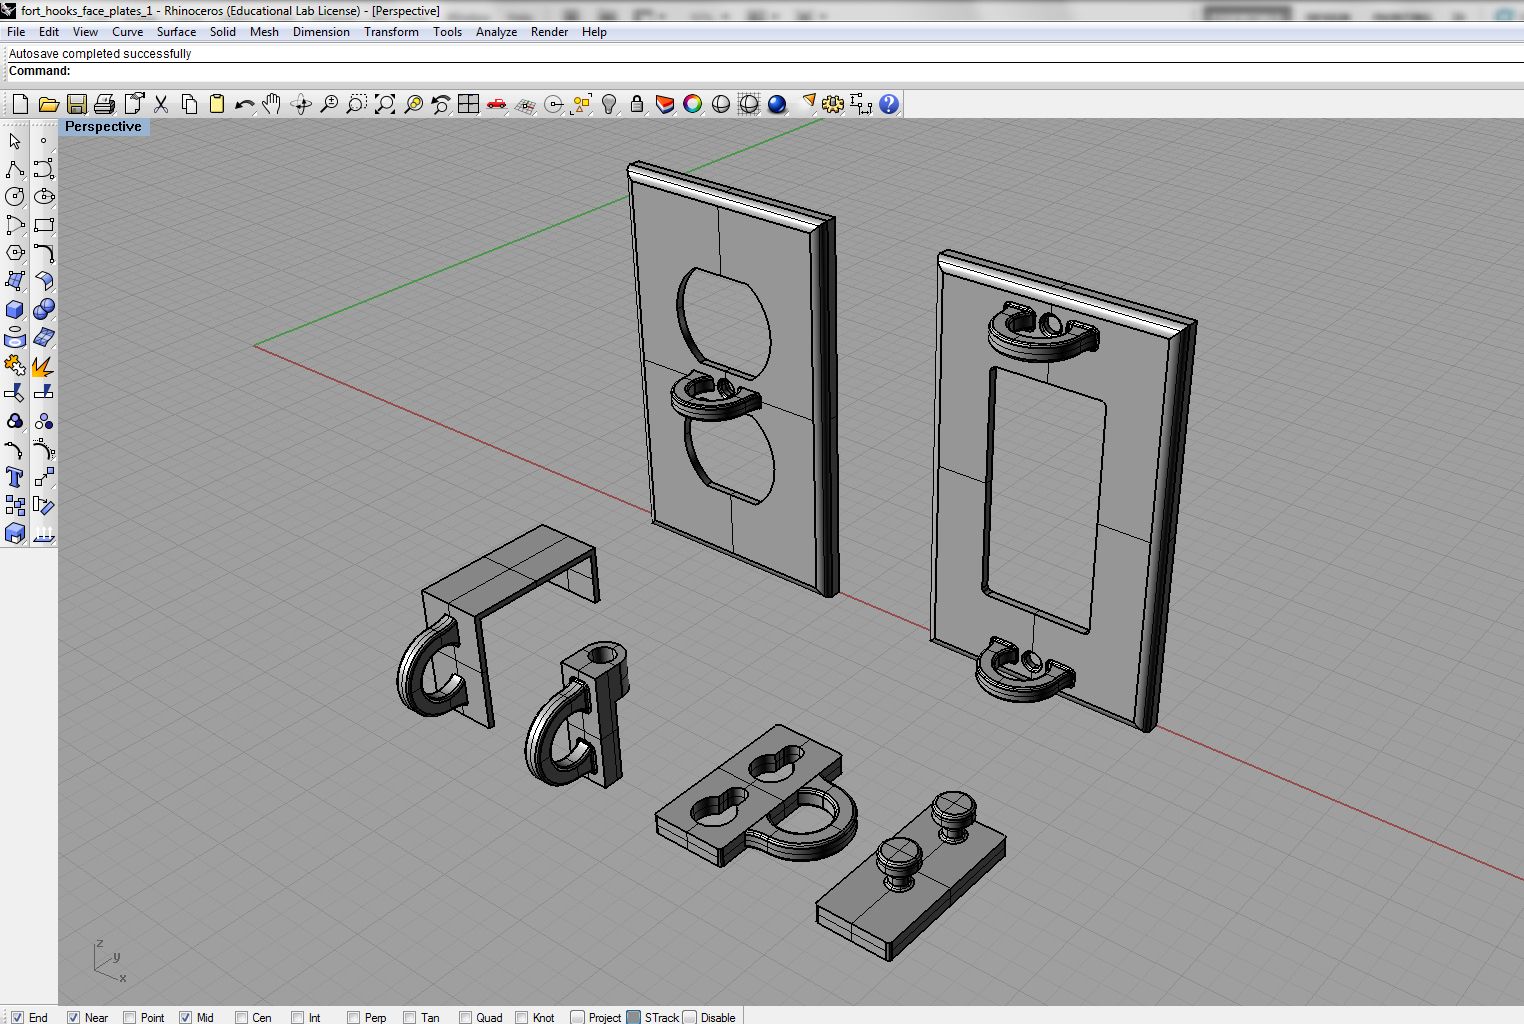Select the Pointer arrow tool
Screen dimensions: 1524x1024
click(15, 141)
